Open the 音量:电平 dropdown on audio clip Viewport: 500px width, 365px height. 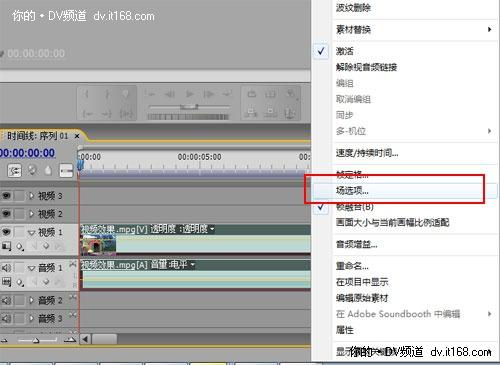(x=192, y=265)
